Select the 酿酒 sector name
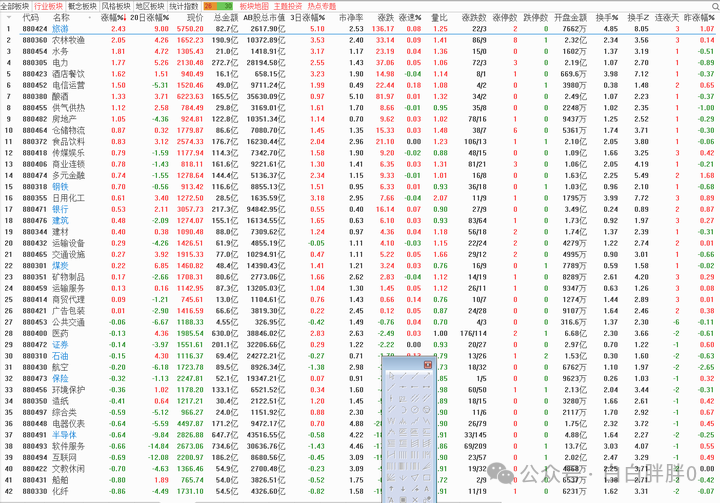The image size is (720, 503). click(60, 96)
